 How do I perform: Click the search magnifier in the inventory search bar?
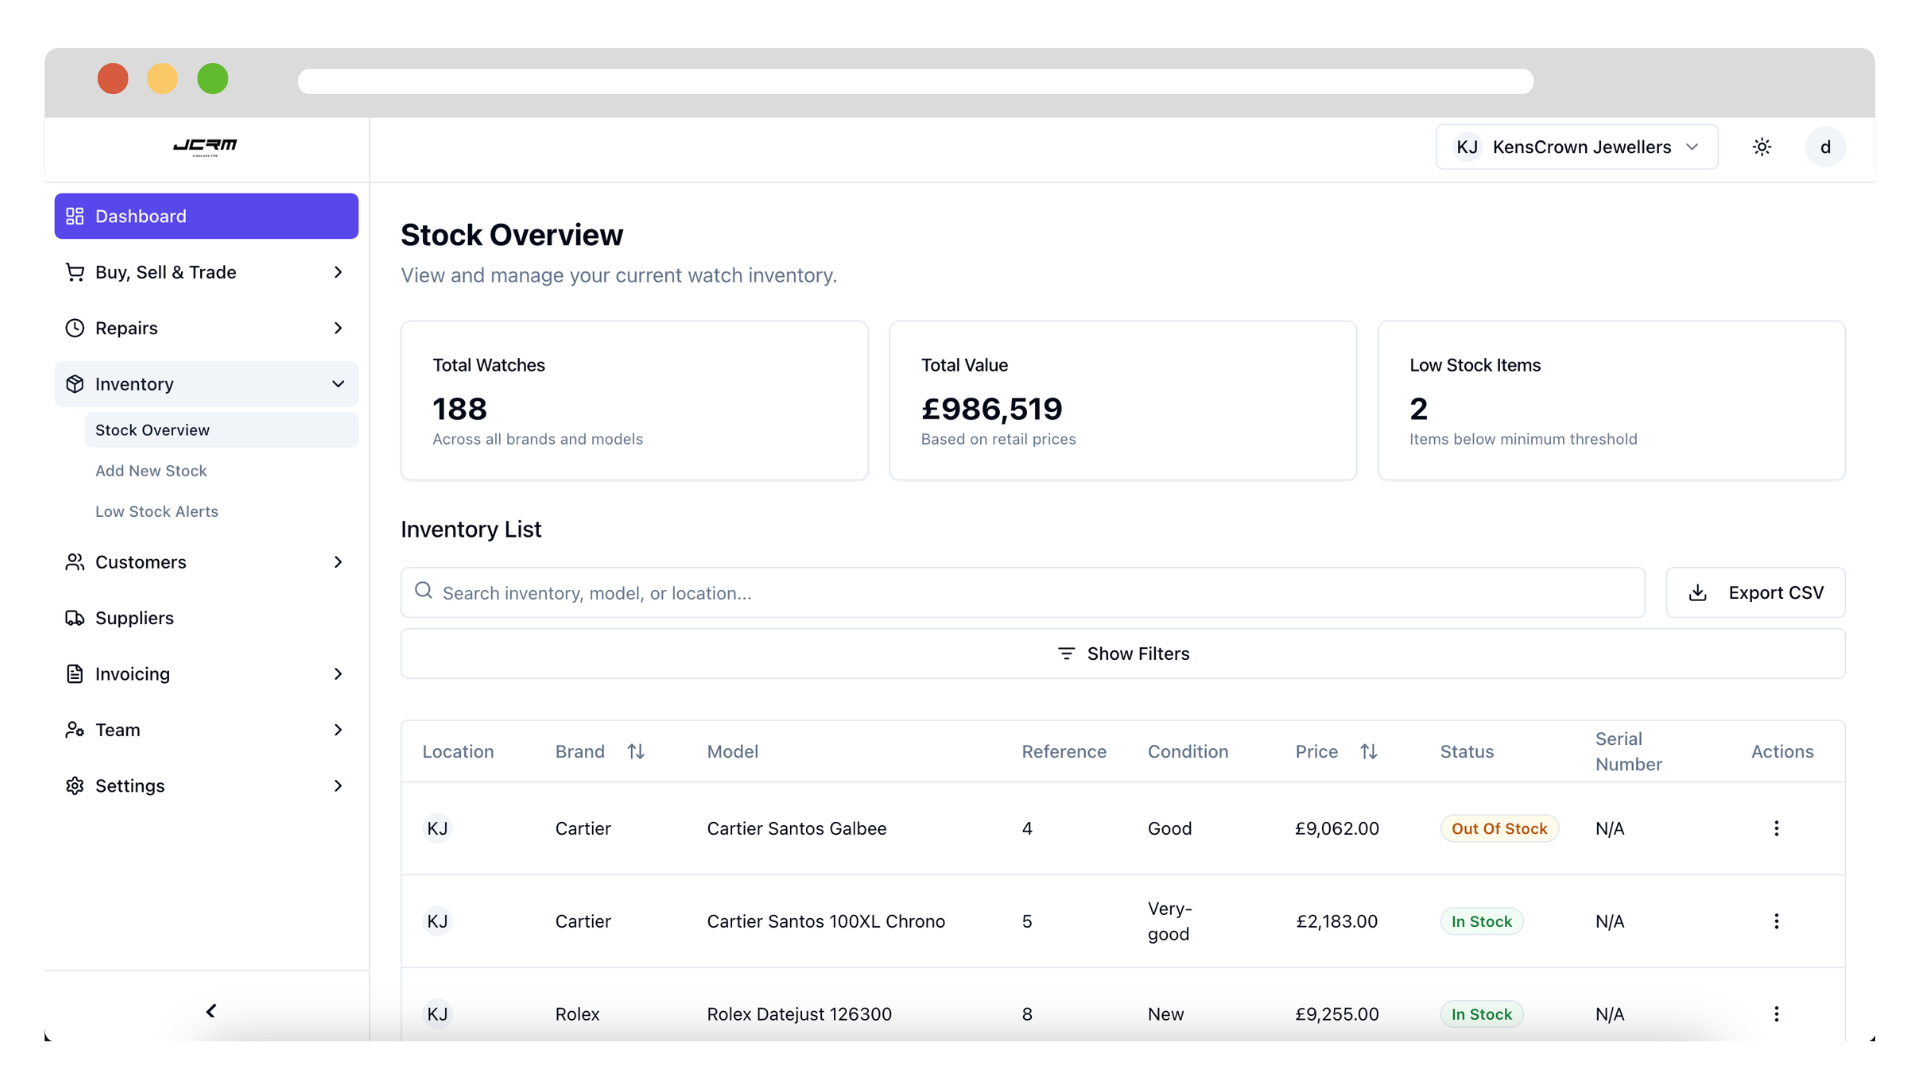click(x=424, y=592)
